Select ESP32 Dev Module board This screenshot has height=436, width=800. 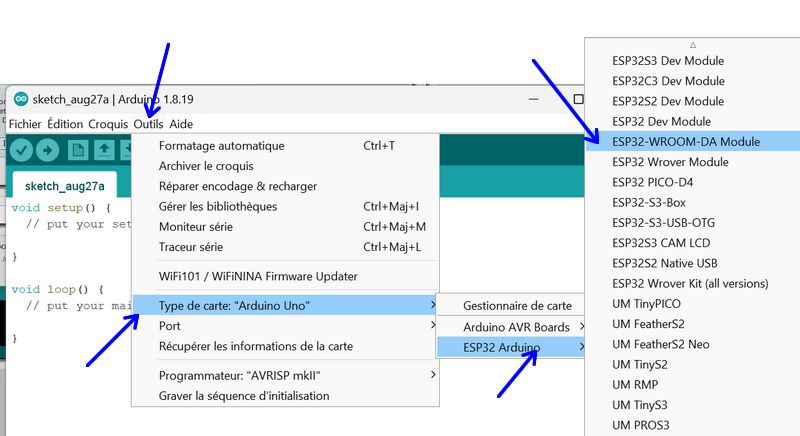coord(693,121)
